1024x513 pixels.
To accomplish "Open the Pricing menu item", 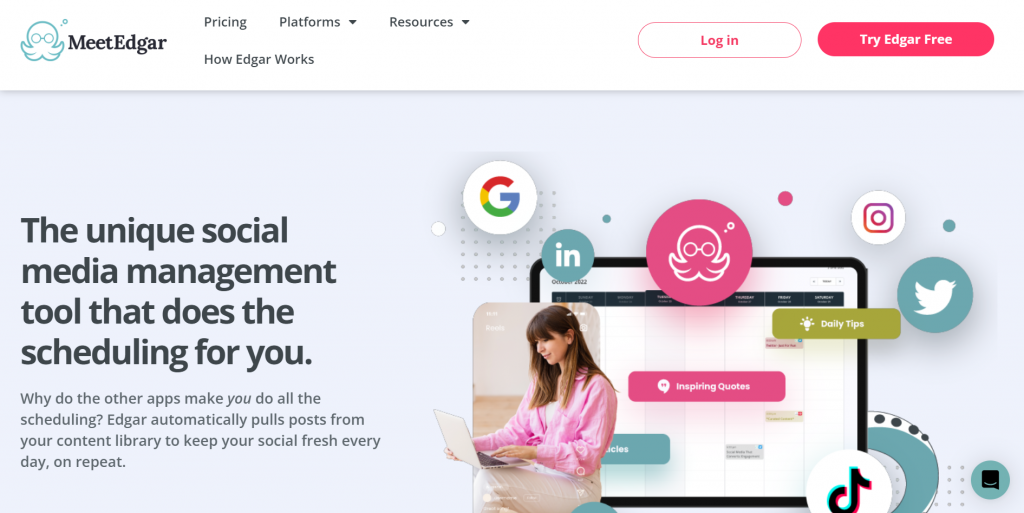I will click(225, 22).
